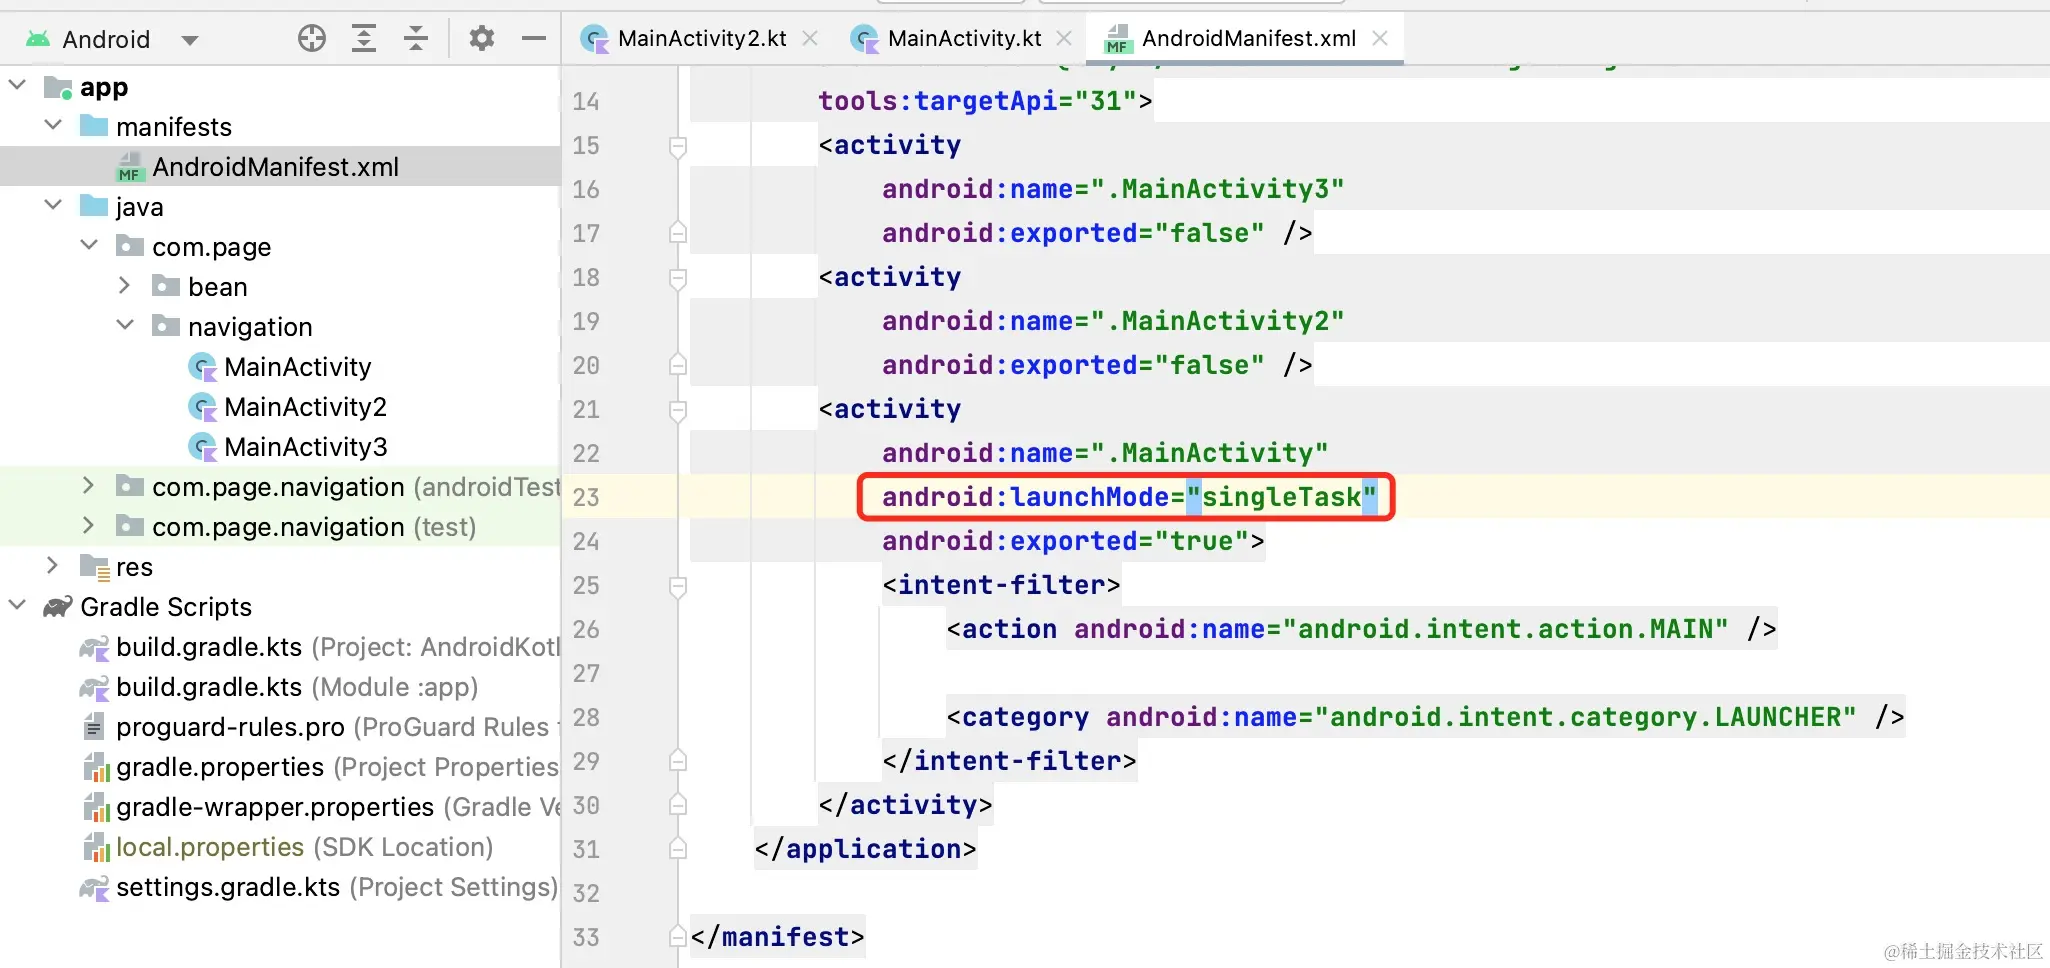Expand com.page.navigation (test) package
Image resolution: width=2050 pixels, height=968 pixels.
[88, 525]
